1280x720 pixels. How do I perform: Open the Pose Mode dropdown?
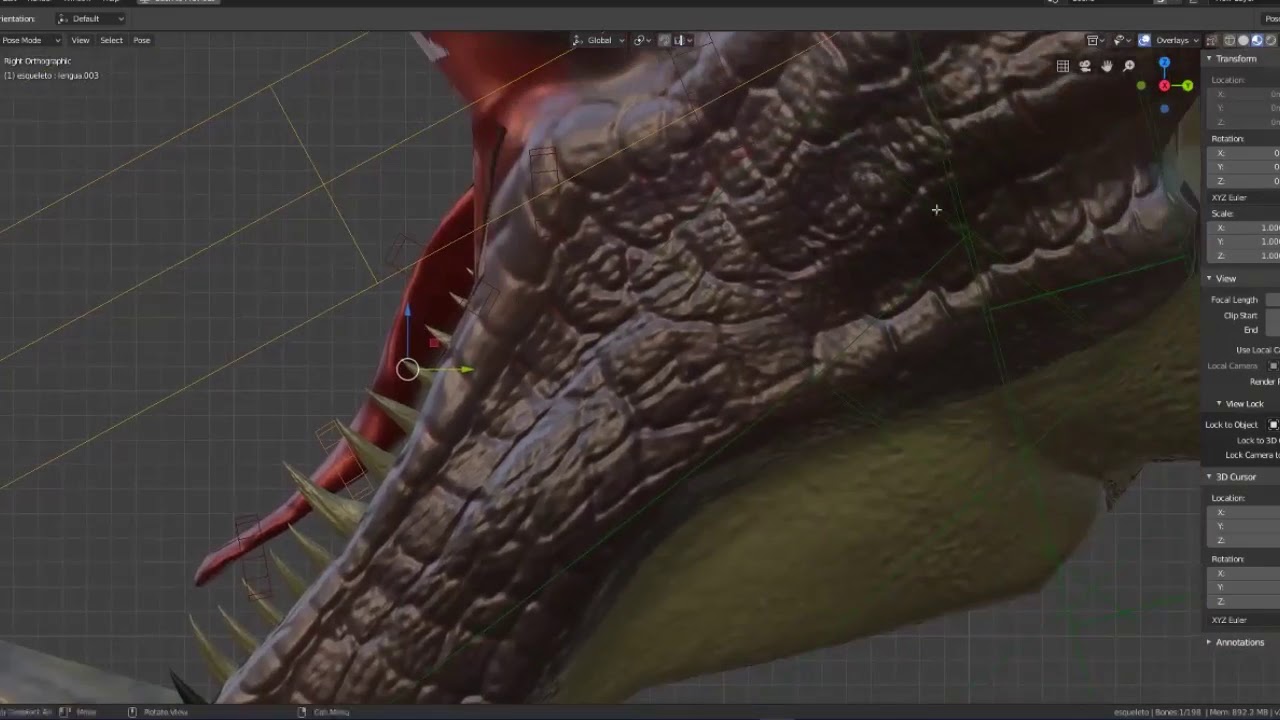pos(31,40)
